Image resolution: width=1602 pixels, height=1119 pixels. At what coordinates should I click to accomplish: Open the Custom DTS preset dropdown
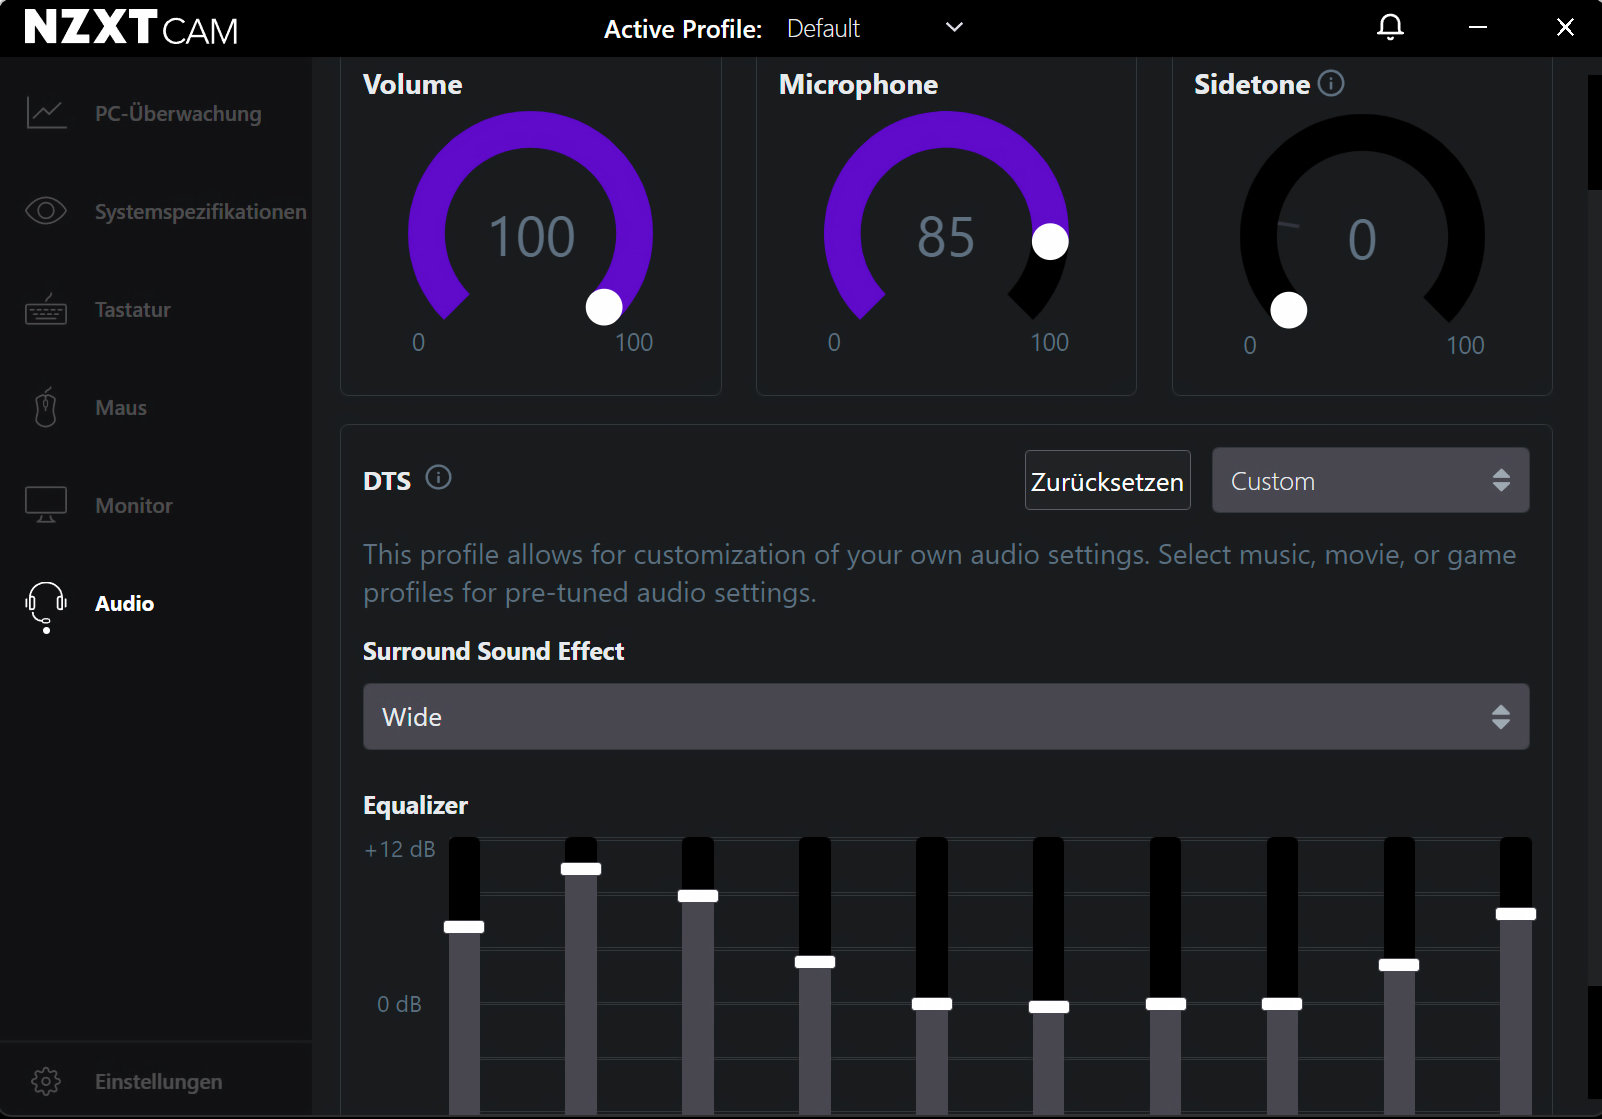pyautogui.click(x=1370, y=480)
